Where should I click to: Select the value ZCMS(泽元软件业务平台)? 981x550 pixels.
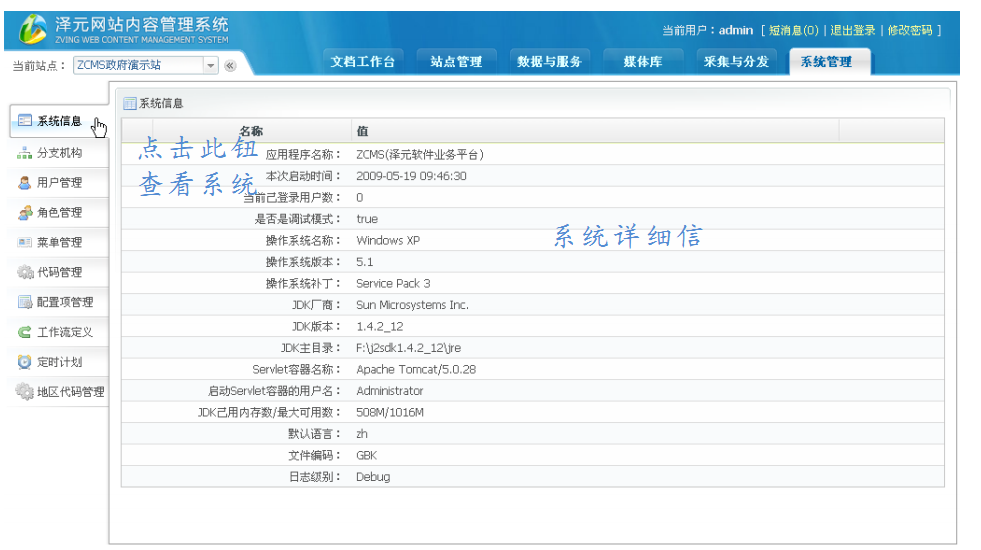420,155
